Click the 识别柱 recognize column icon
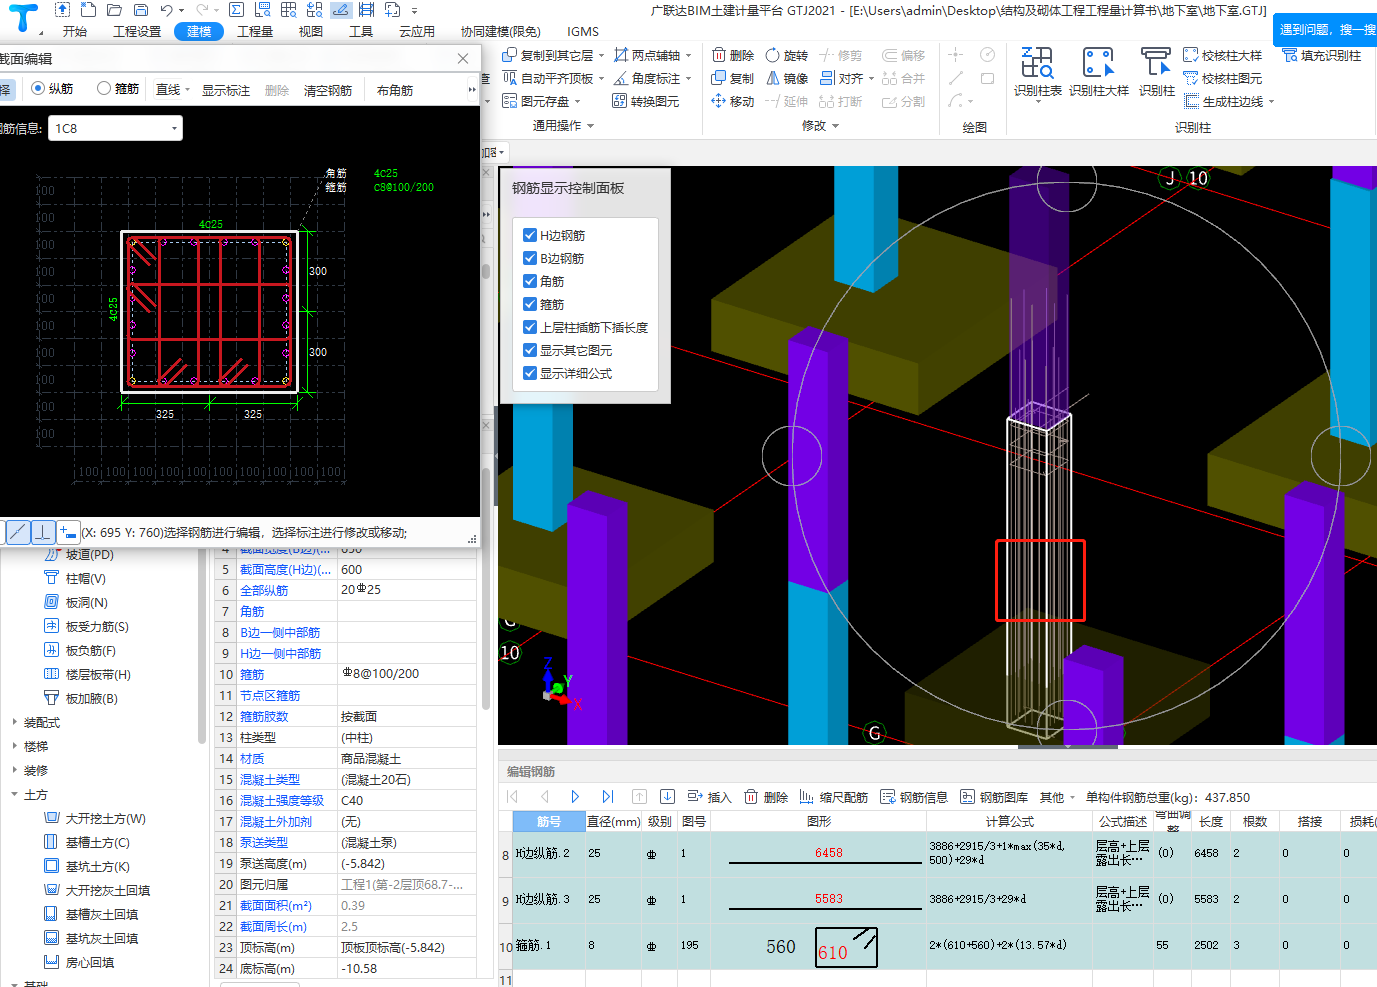1377x987 pixels. (1156, 72)
